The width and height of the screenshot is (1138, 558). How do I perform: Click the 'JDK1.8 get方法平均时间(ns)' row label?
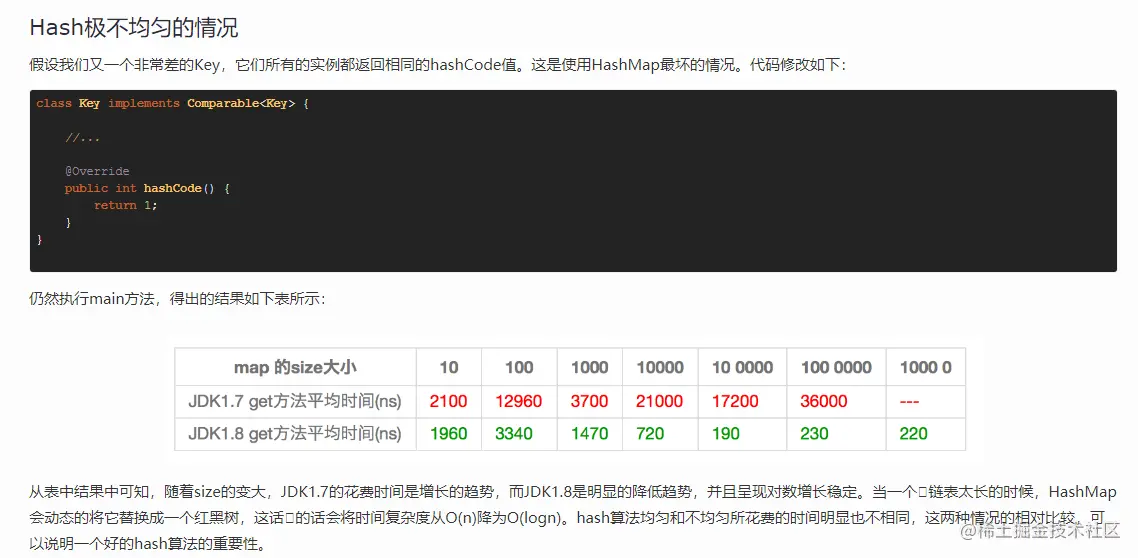[295, 433]
